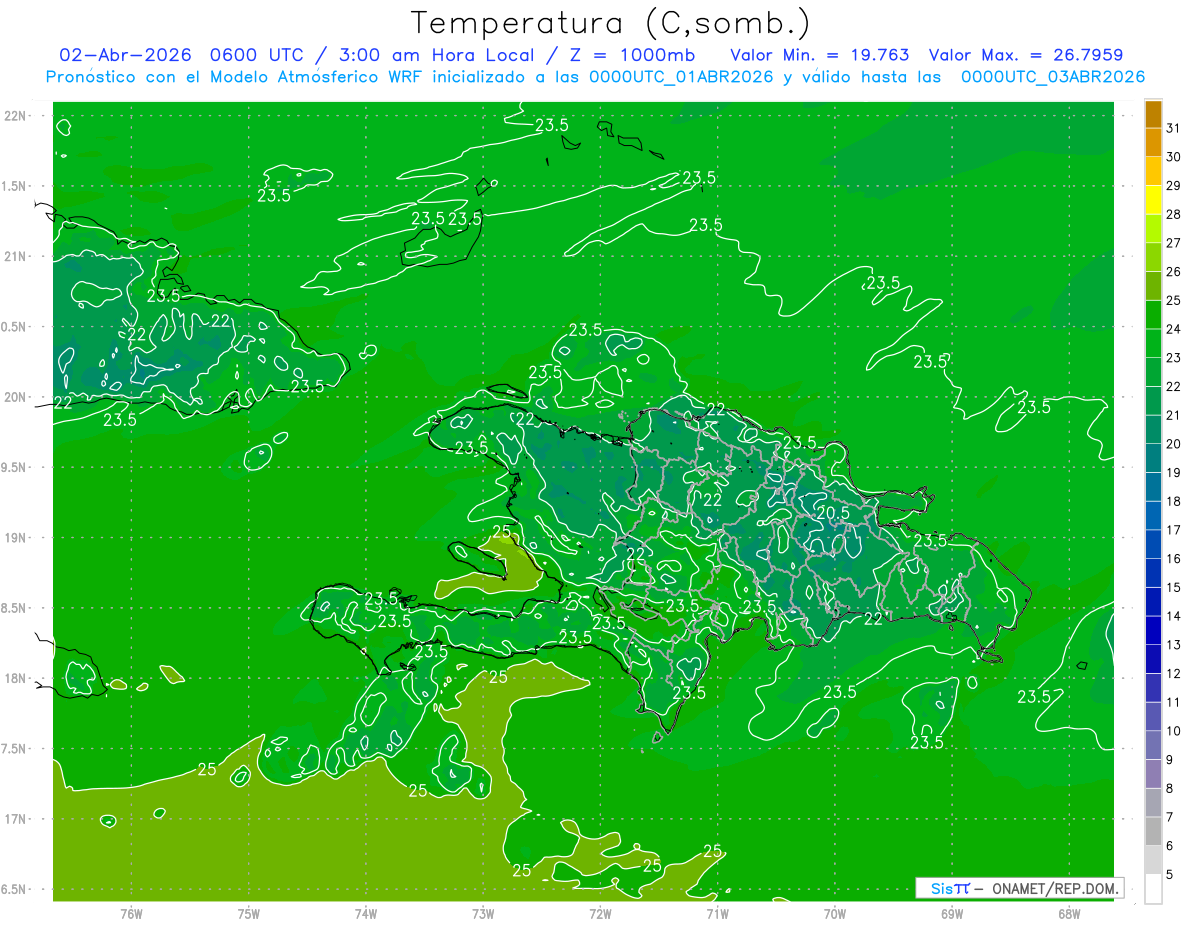
Task: Click the 68W longitude axis label
Action: (1069, 913)
